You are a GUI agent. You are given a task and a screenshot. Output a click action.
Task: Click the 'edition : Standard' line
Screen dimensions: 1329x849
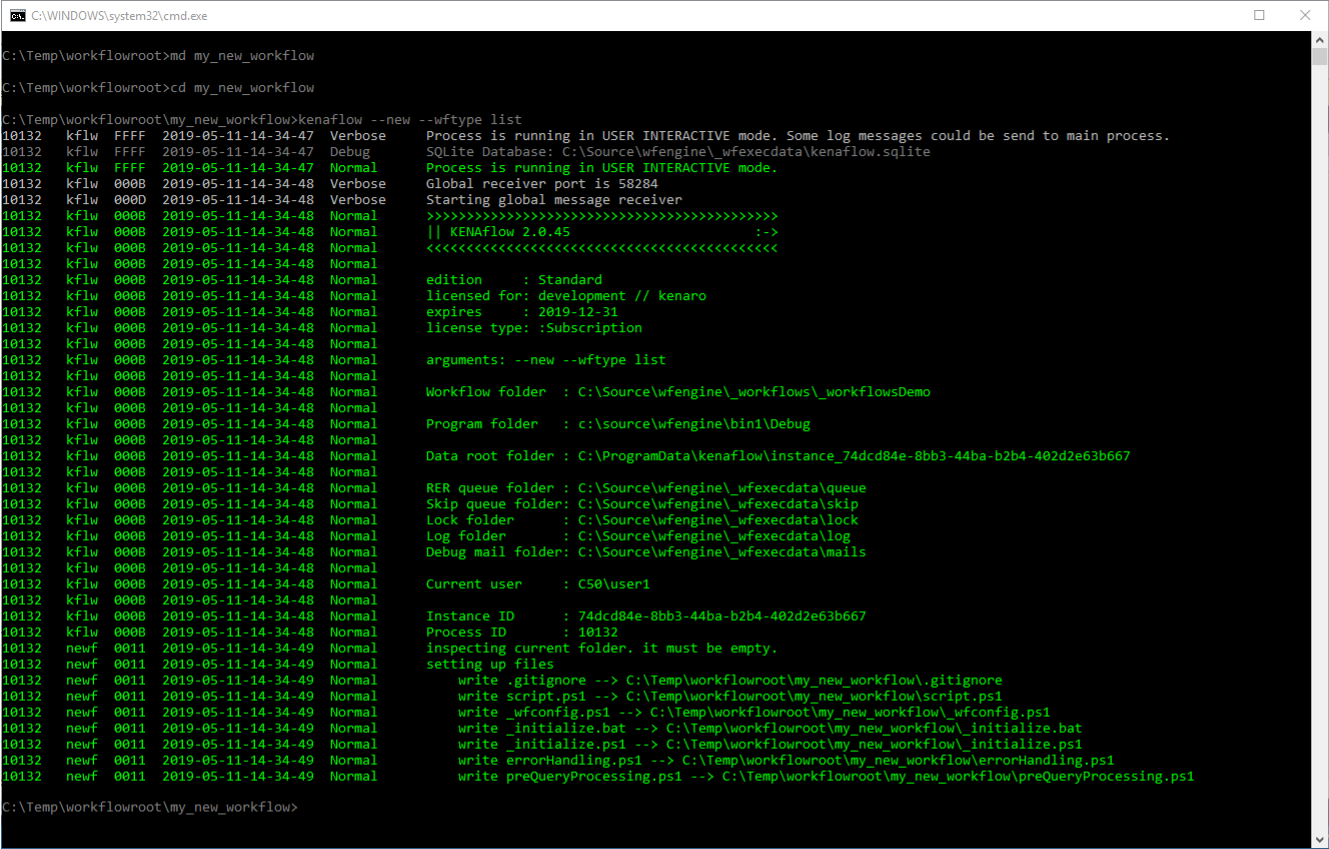coord(514,280)
